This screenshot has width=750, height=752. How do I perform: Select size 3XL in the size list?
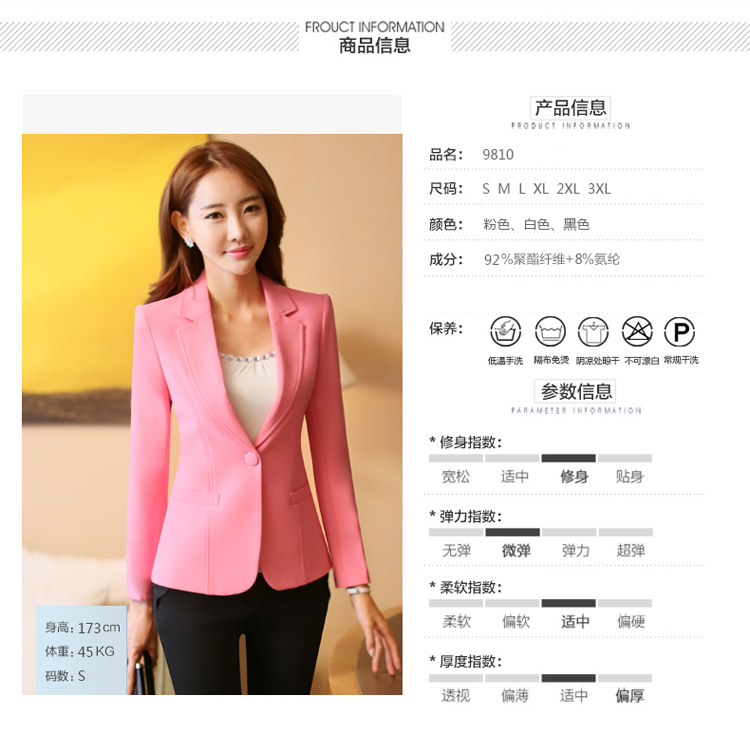(x=599, y=189)
